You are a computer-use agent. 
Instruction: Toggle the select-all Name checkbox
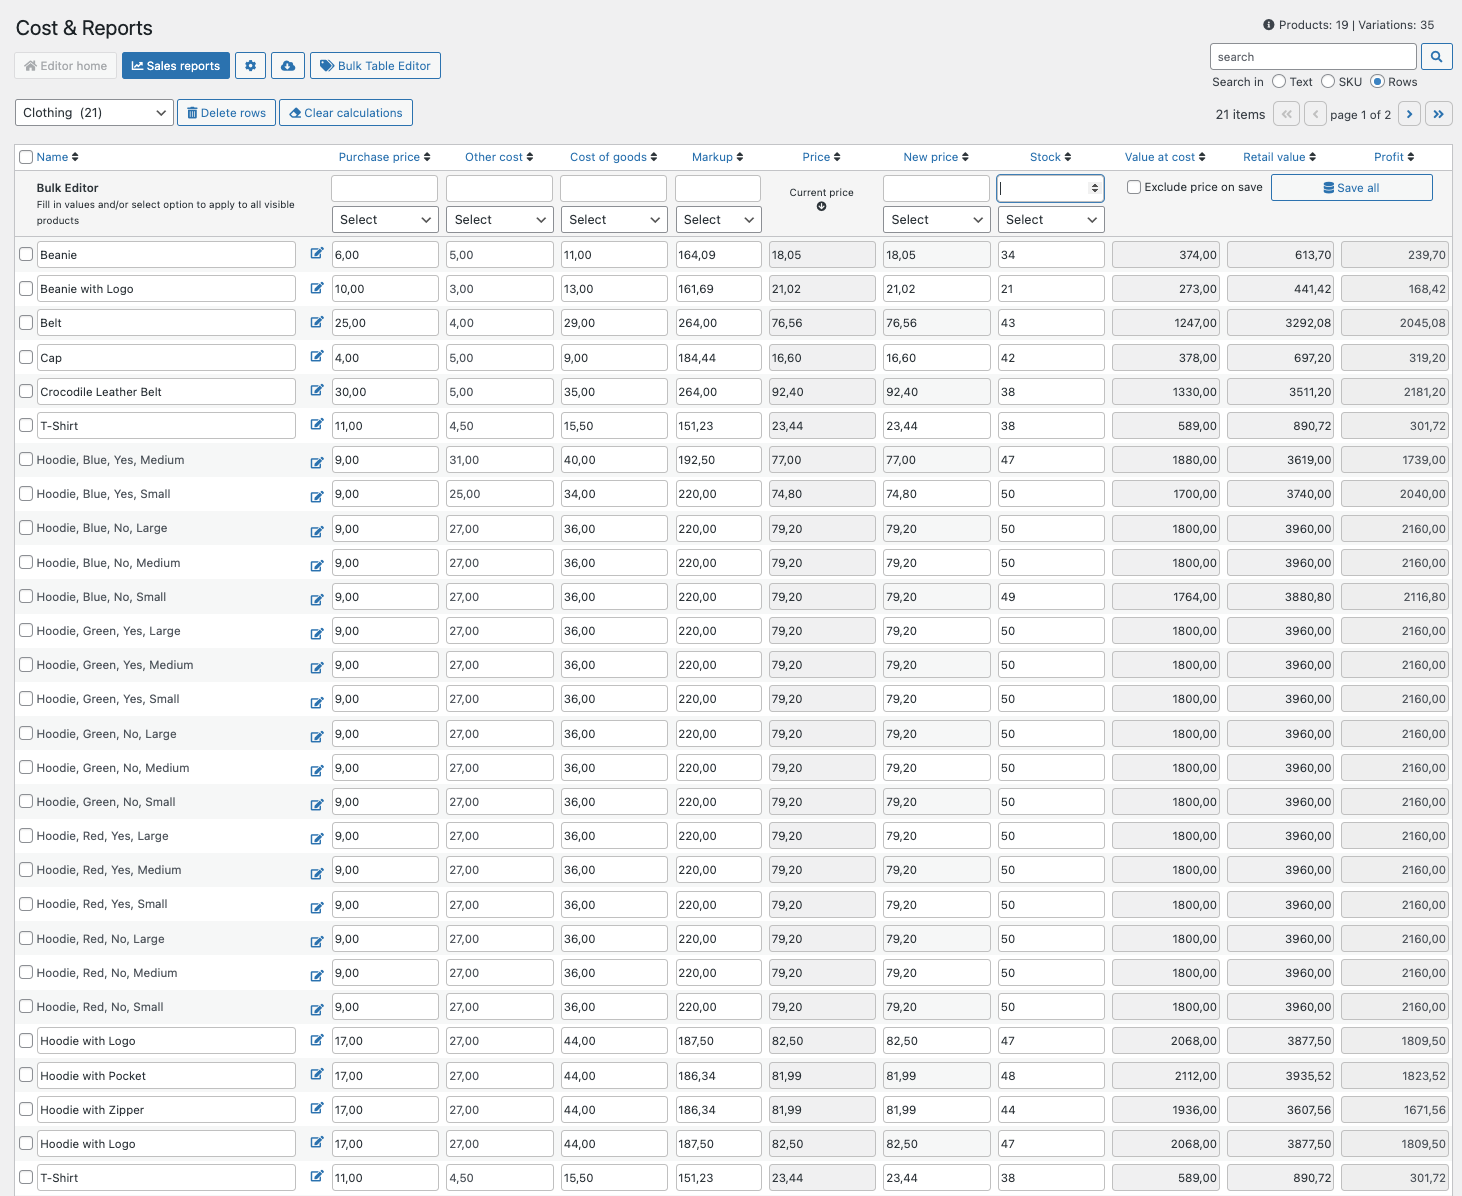26,157
